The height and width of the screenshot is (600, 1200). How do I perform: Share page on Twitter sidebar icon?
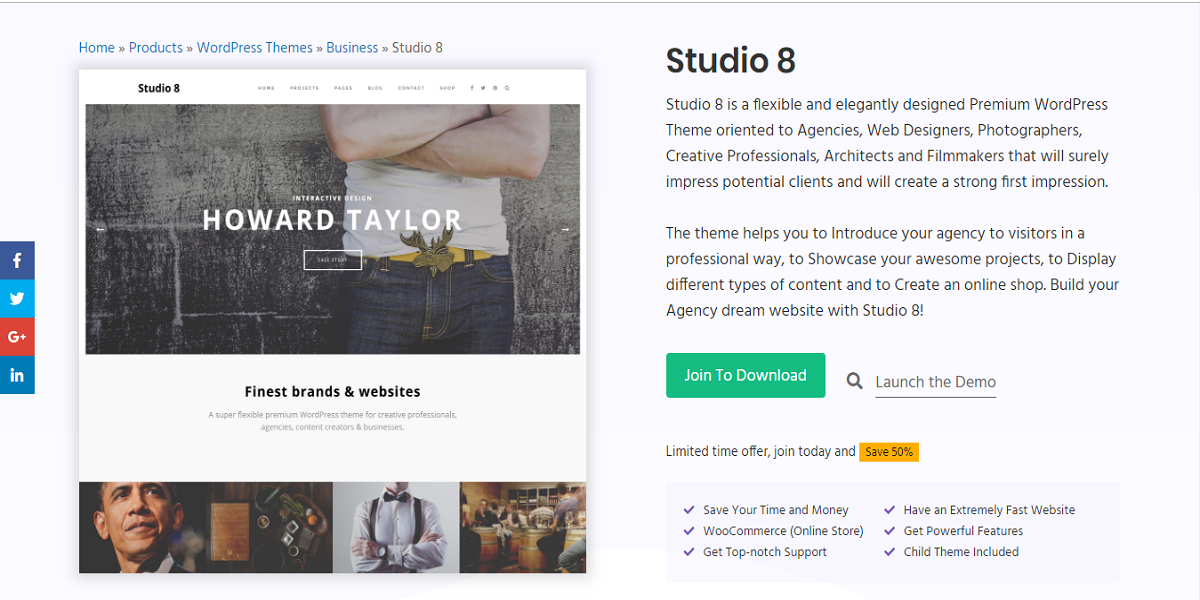tap(17, 298)
